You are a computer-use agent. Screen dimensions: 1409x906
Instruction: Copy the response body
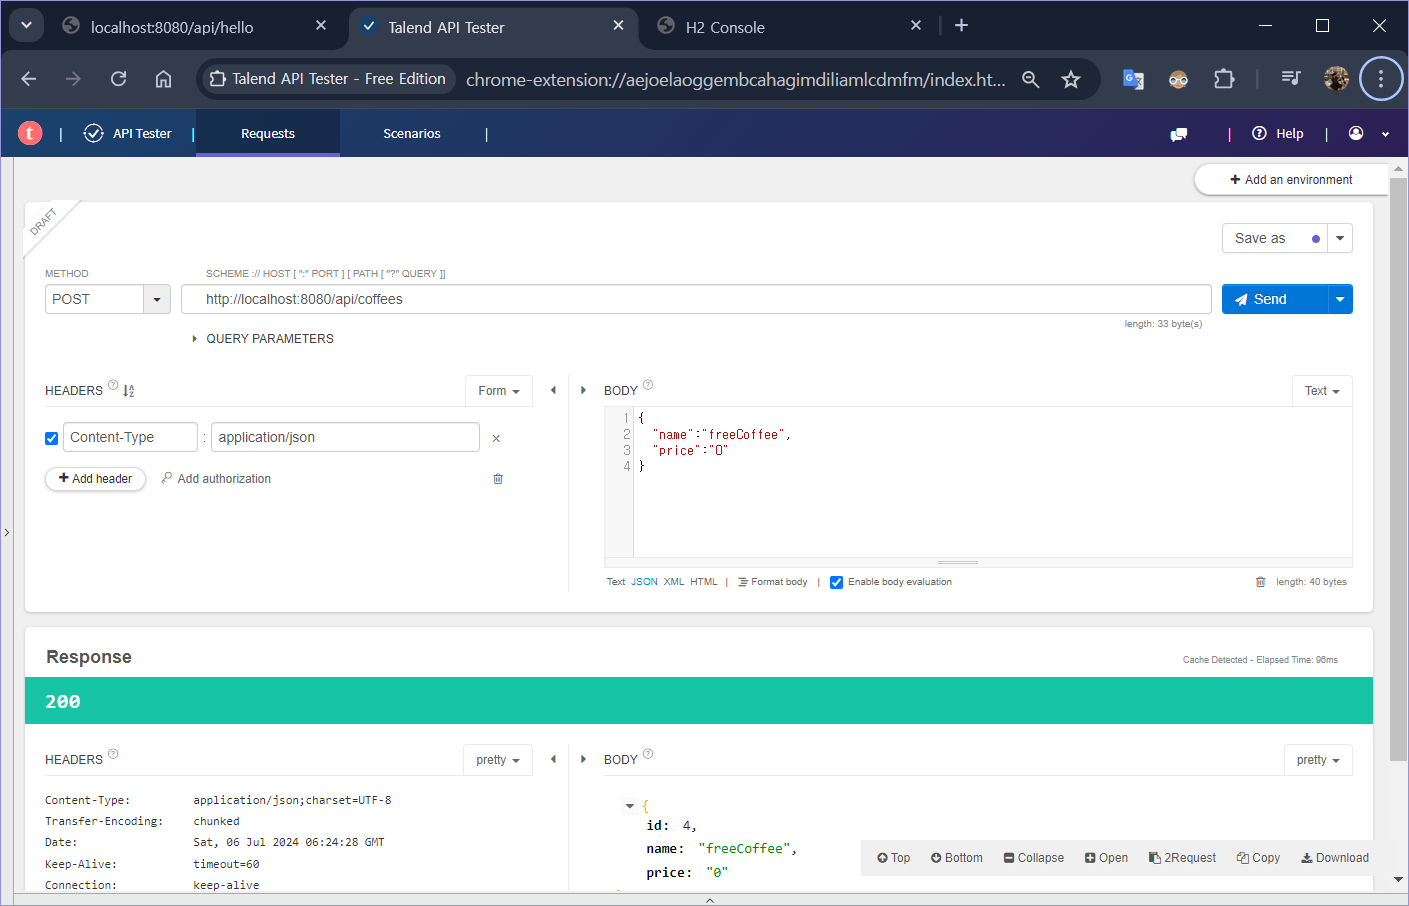(x=1258, y=858)
